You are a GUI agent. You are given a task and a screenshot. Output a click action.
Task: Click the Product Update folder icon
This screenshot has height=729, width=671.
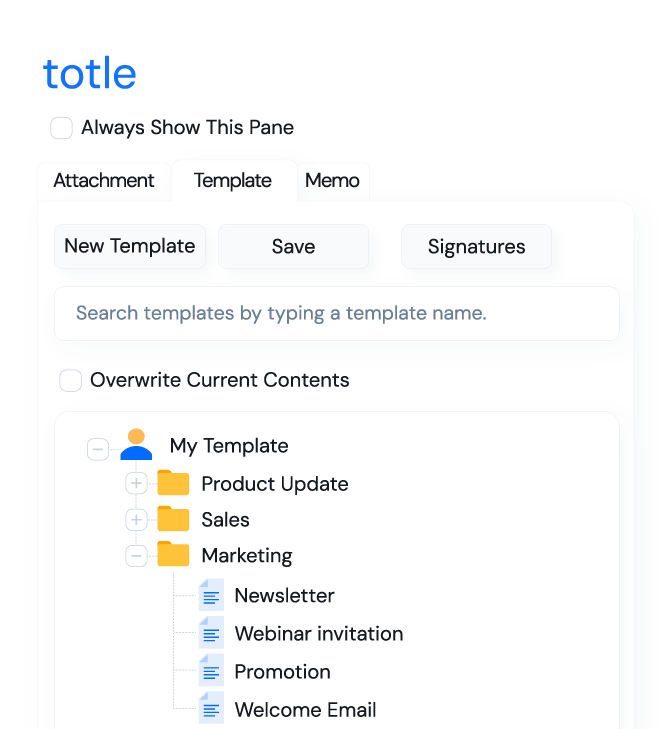(173, 484)
